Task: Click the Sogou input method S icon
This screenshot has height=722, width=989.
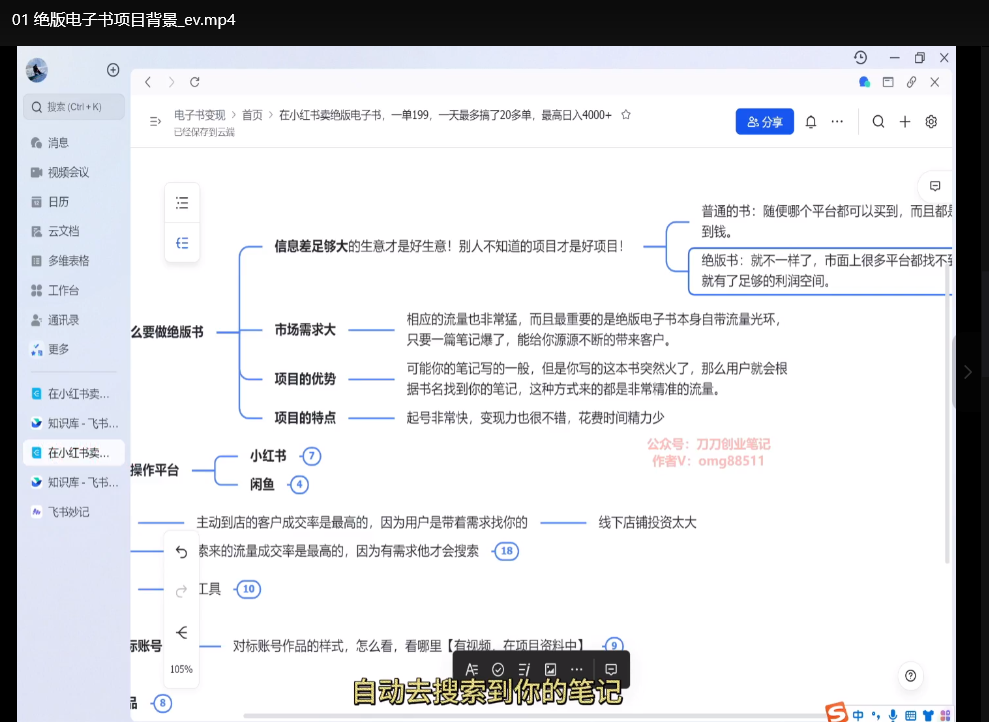Action: (836, 713)
